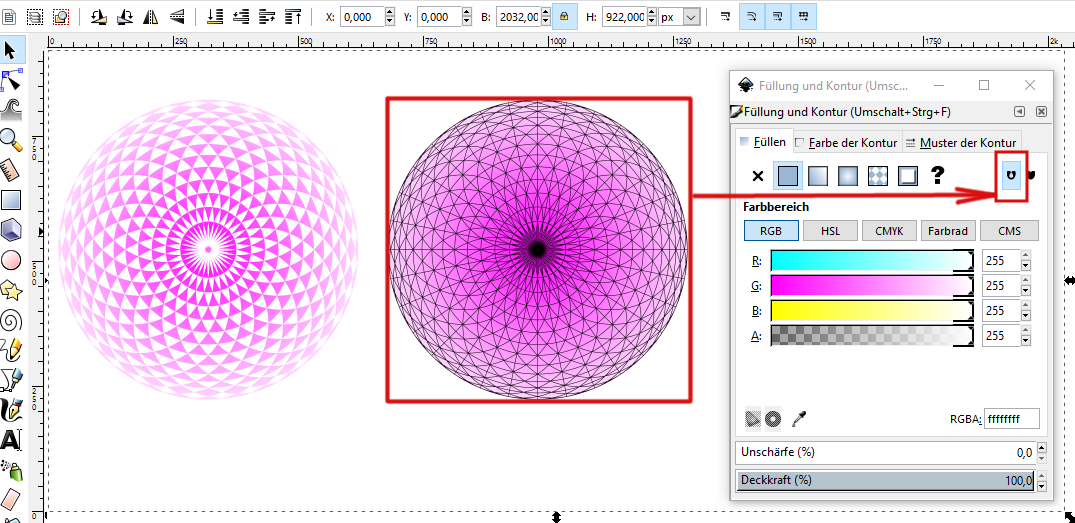Open the Muster der Kontur tab

[x=961, y=142]
